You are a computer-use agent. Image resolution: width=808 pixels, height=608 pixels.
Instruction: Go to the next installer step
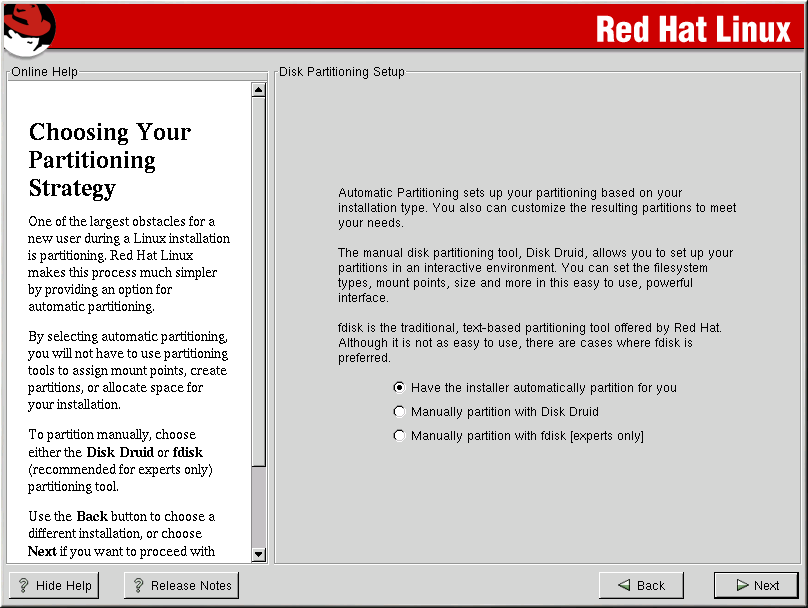click(756, 586)
